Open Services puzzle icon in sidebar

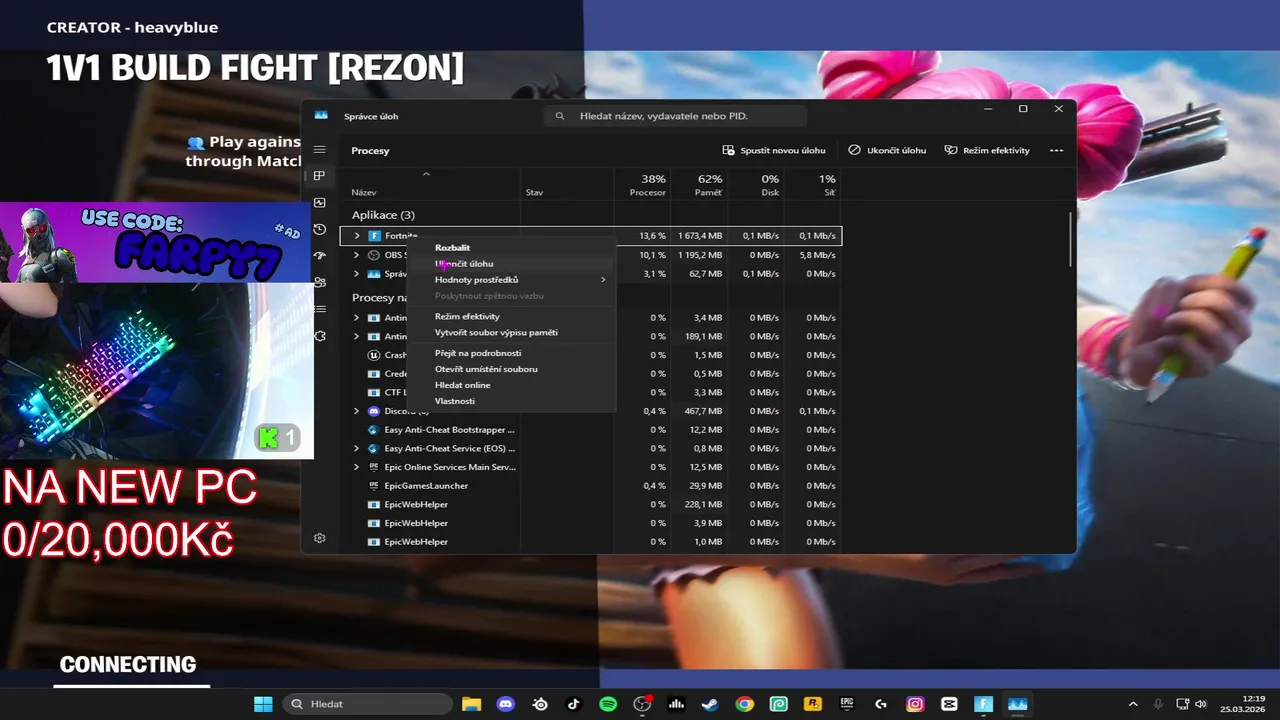[319, 336]
